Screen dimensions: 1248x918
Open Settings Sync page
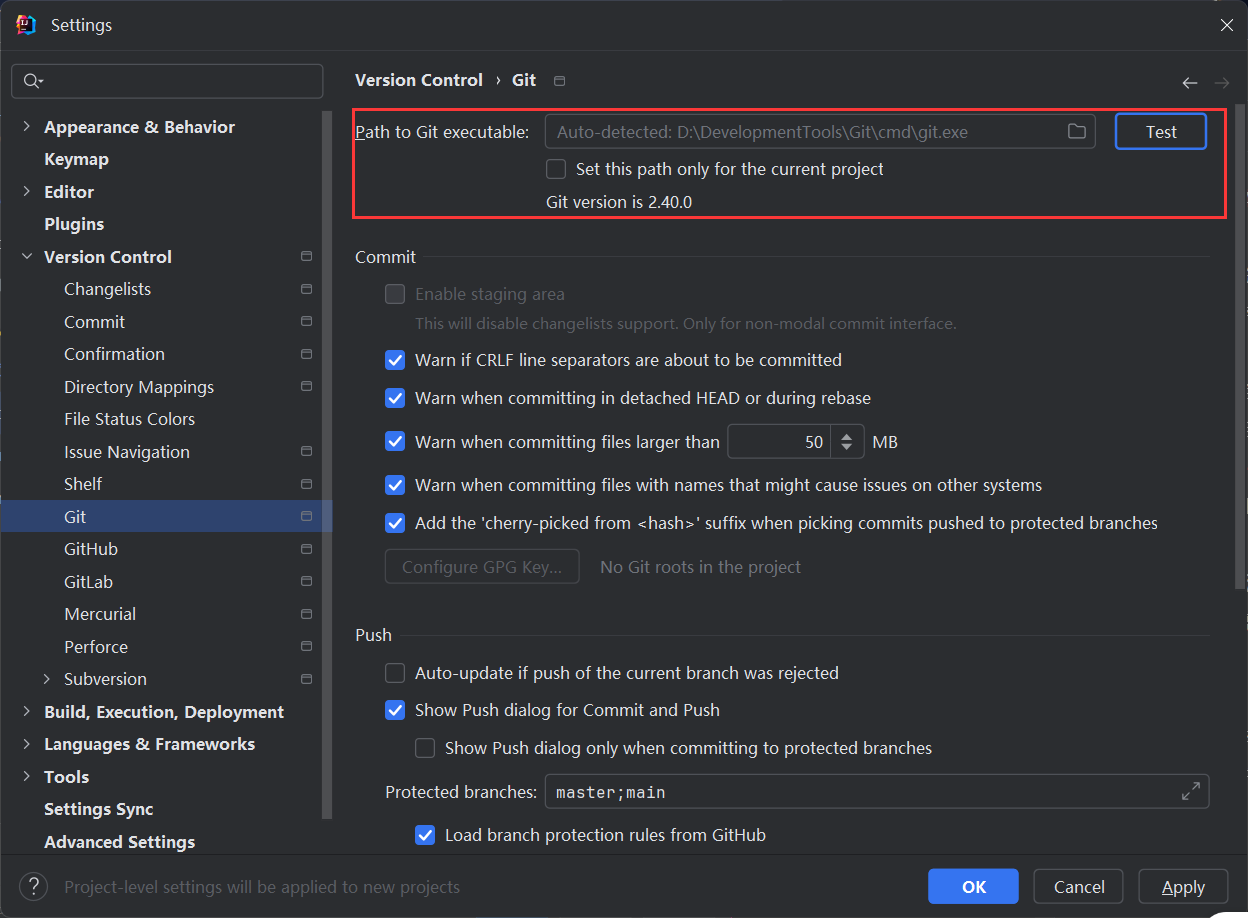tap(99, 809)
